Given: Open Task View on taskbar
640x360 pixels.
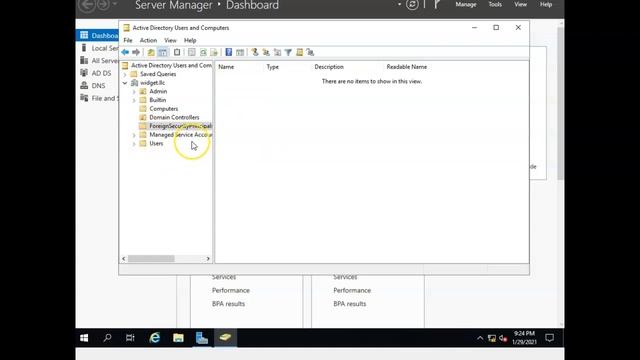Looking at the screenshot, I should [x=130, y=338].
